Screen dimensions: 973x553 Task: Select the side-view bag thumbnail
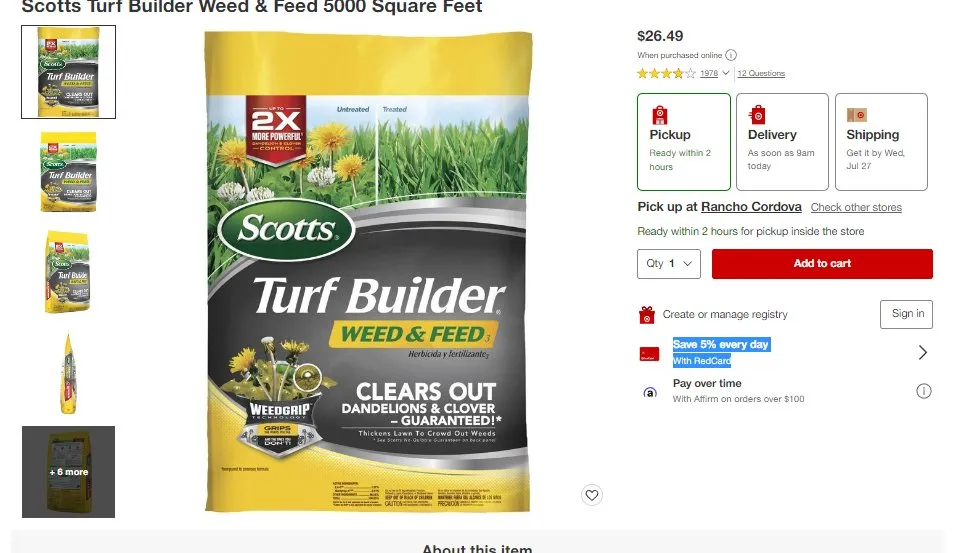[x=68, y=373]
